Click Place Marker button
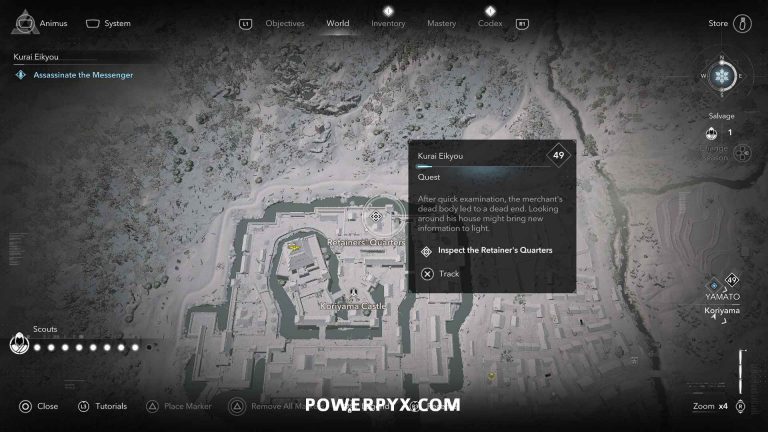Viewport: 768px width, 432px height. point(179,406)
